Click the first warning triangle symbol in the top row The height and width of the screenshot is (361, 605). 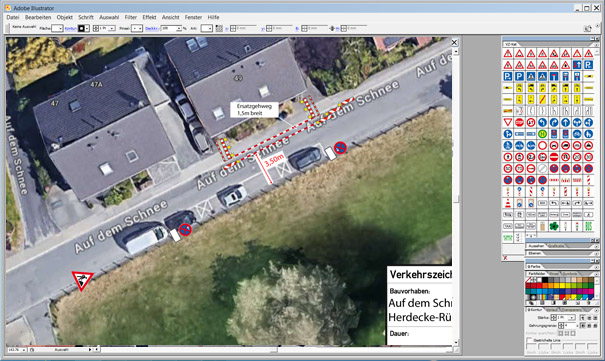coord(508,53)
